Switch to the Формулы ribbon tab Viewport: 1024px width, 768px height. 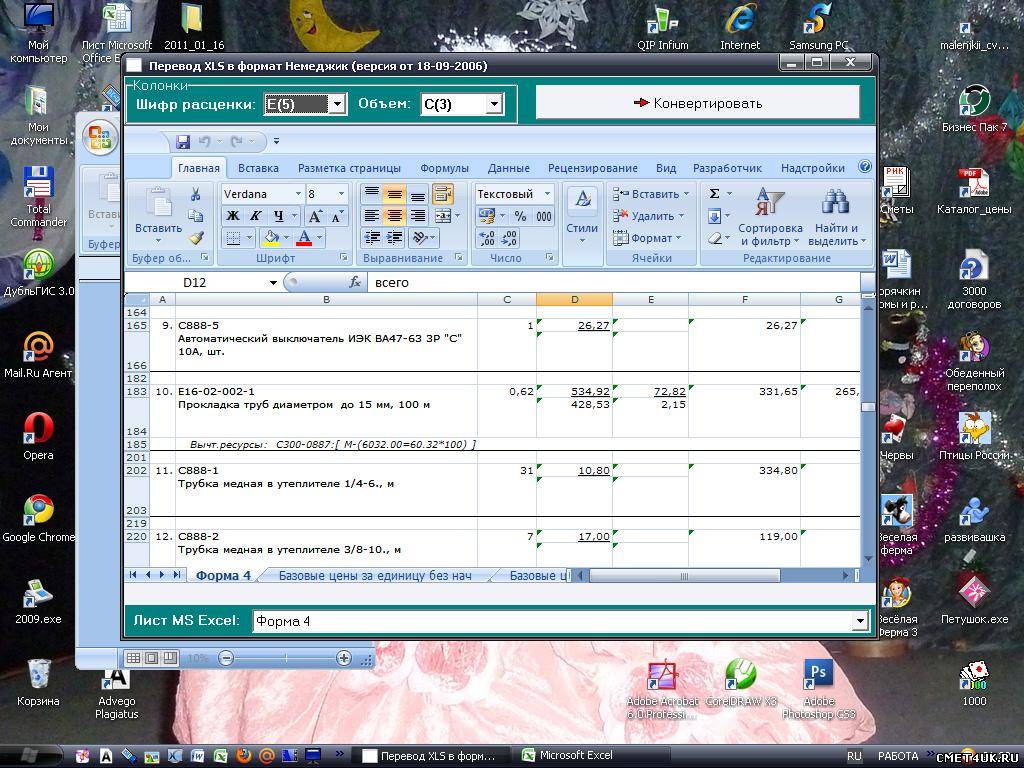[444, 168]
